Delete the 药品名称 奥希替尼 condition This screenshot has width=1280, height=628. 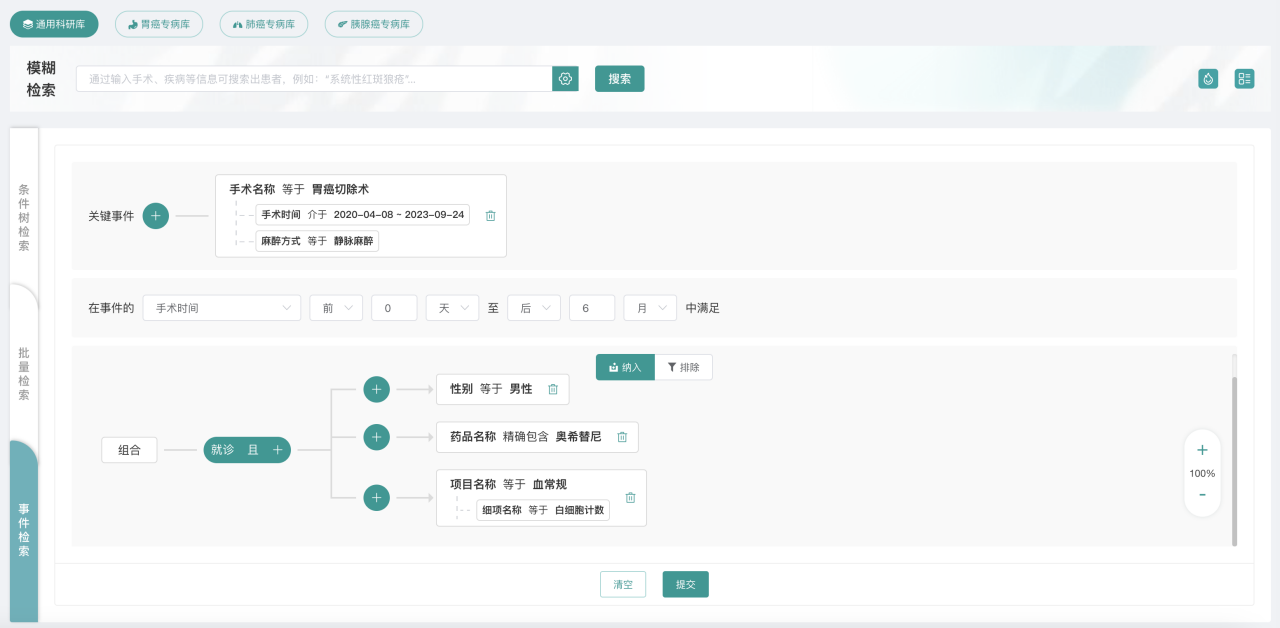point(622,437)
